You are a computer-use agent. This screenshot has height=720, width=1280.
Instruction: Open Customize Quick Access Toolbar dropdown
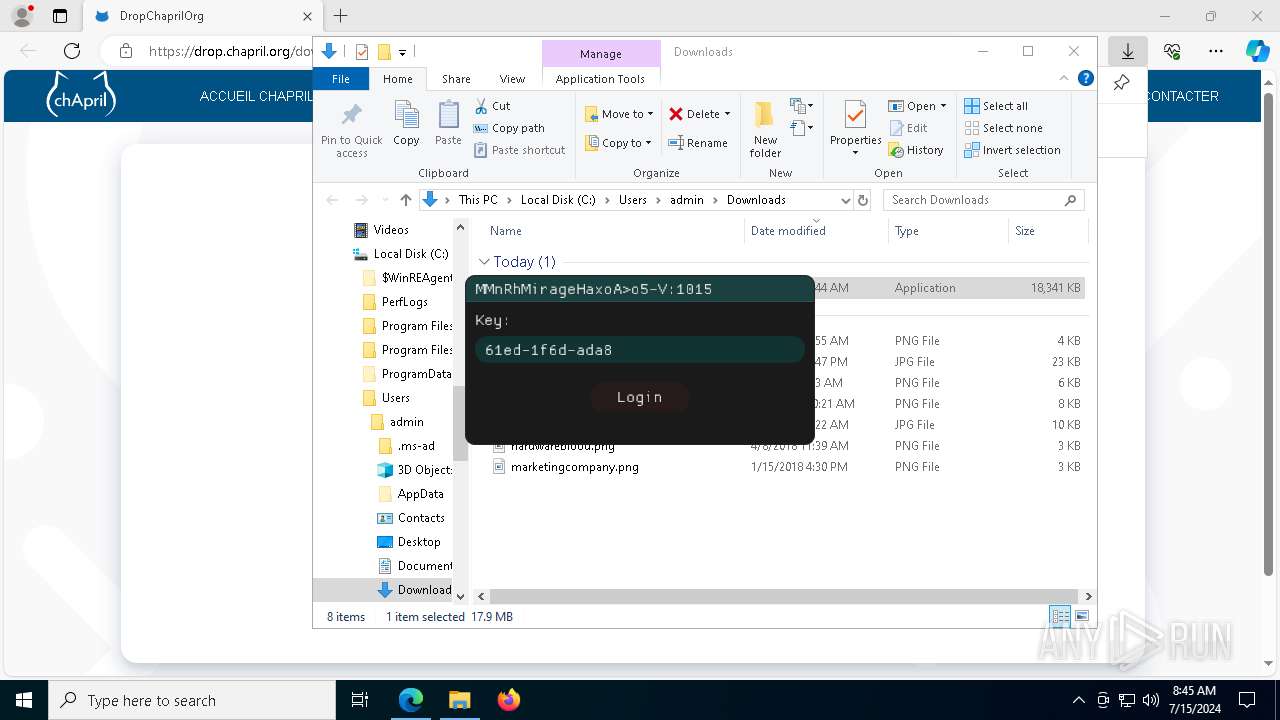[402, 52]
